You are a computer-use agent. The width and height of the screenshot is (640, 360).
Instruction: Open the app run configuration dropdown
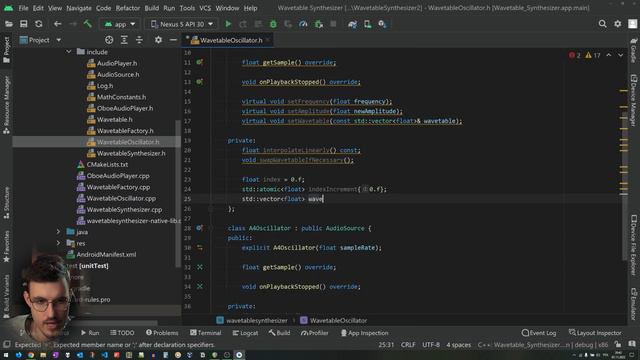pos(120,24)
